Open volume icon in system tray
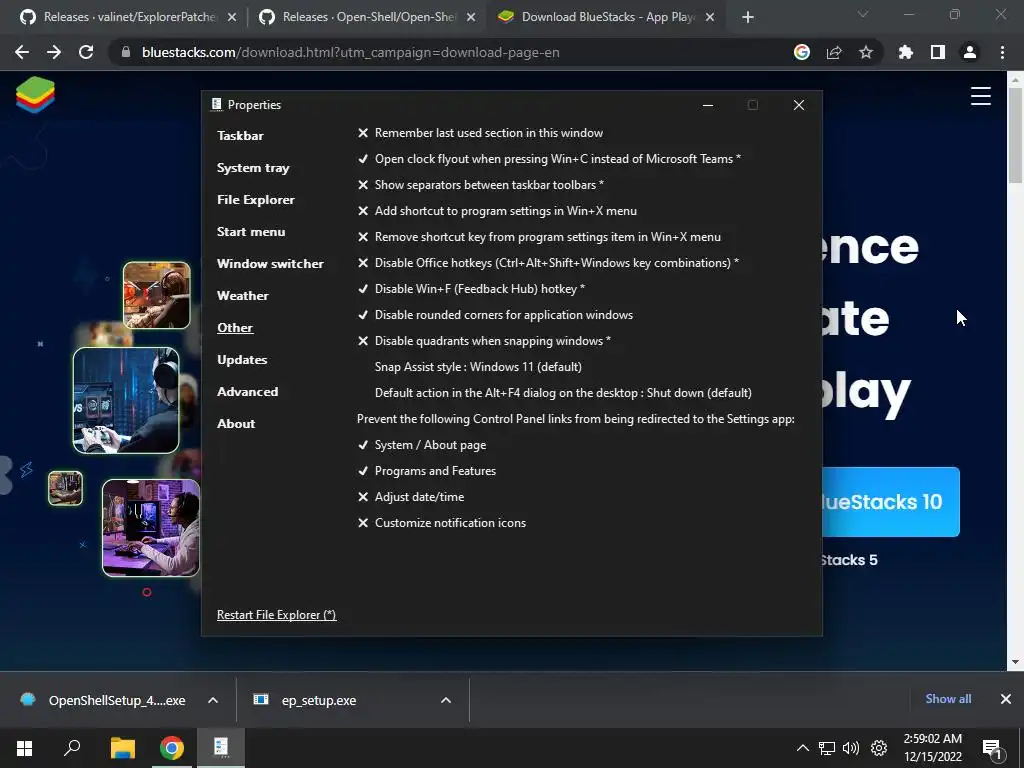Image resolution: width=1024 pixels, height=768 pixels. (x=851, y=748)
